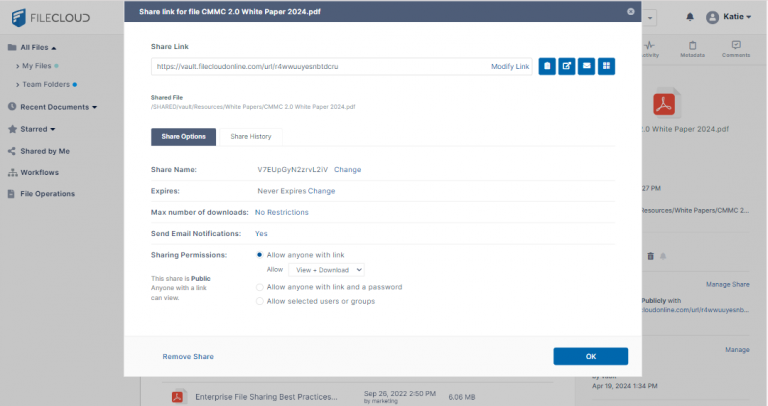Open Workflows in sidebar
The height and width of the screenshot is (406, 768).
point(40,172)
